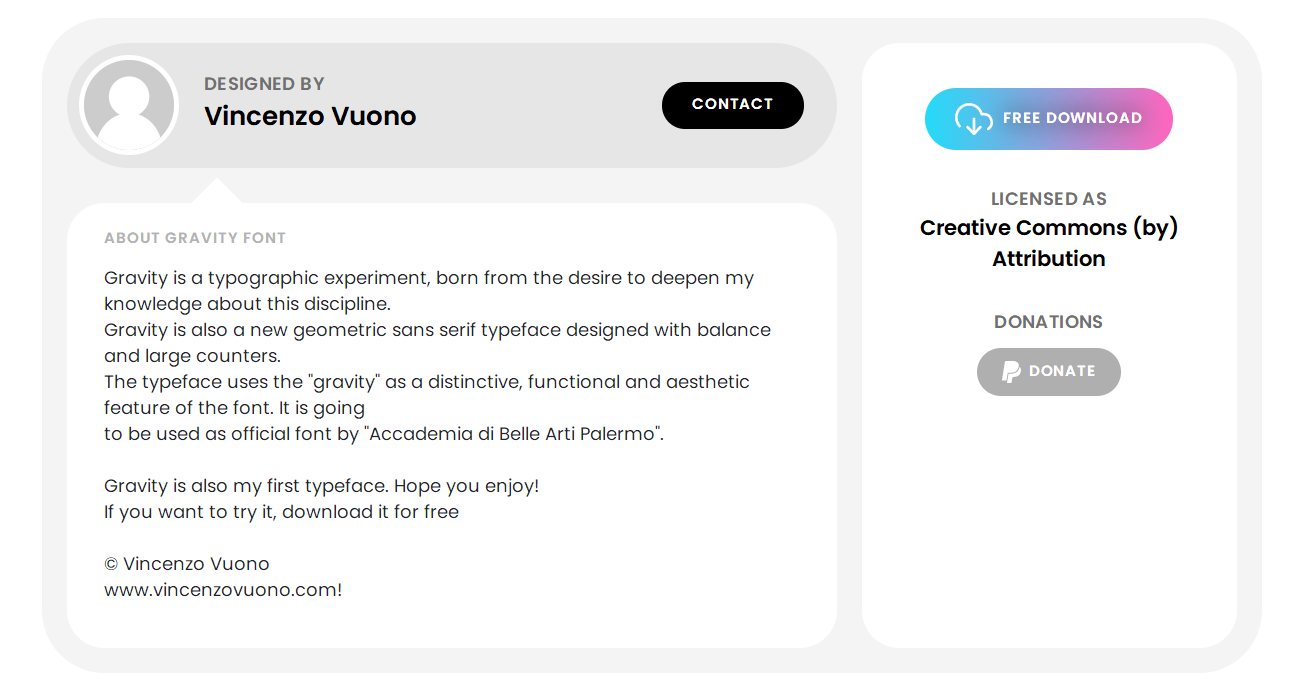
Task: Click the Free Download text label
Action: click(1072, 118)
